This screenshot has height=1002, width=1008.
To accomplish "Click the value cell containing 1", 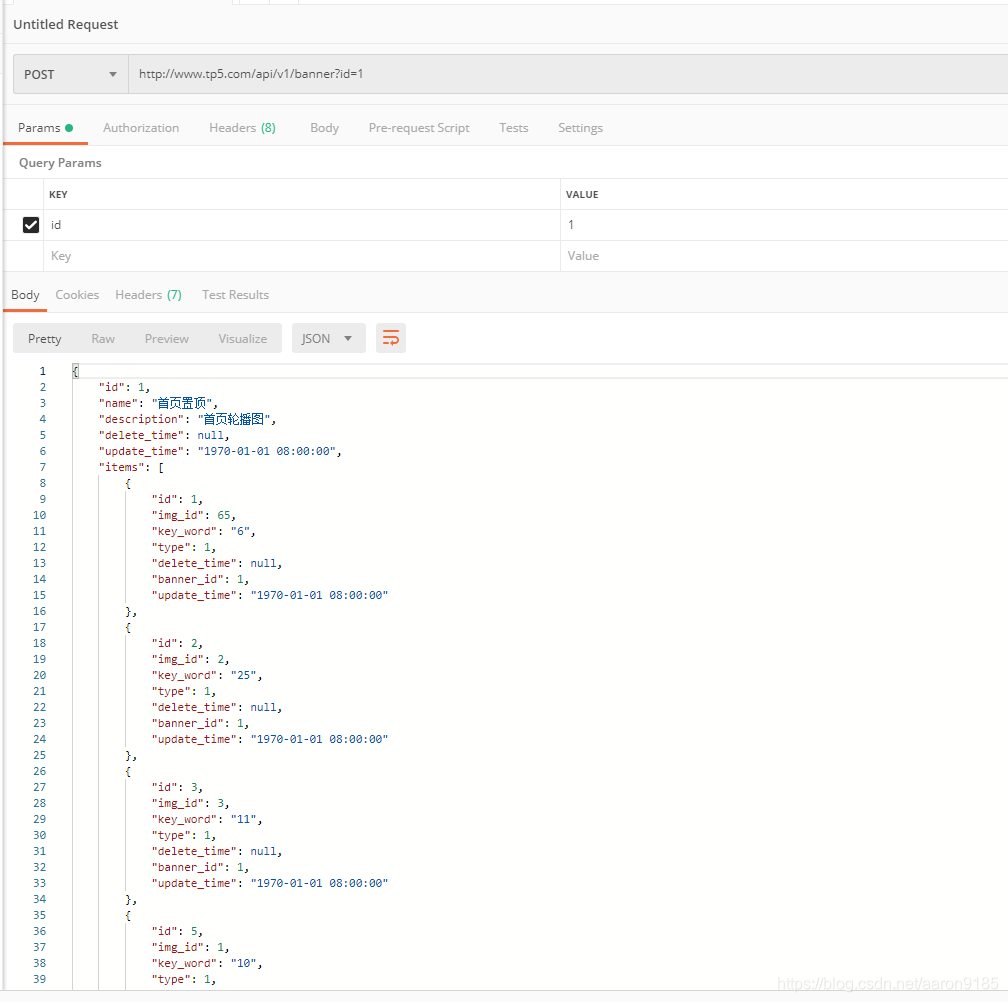I will tap(784, 225).
